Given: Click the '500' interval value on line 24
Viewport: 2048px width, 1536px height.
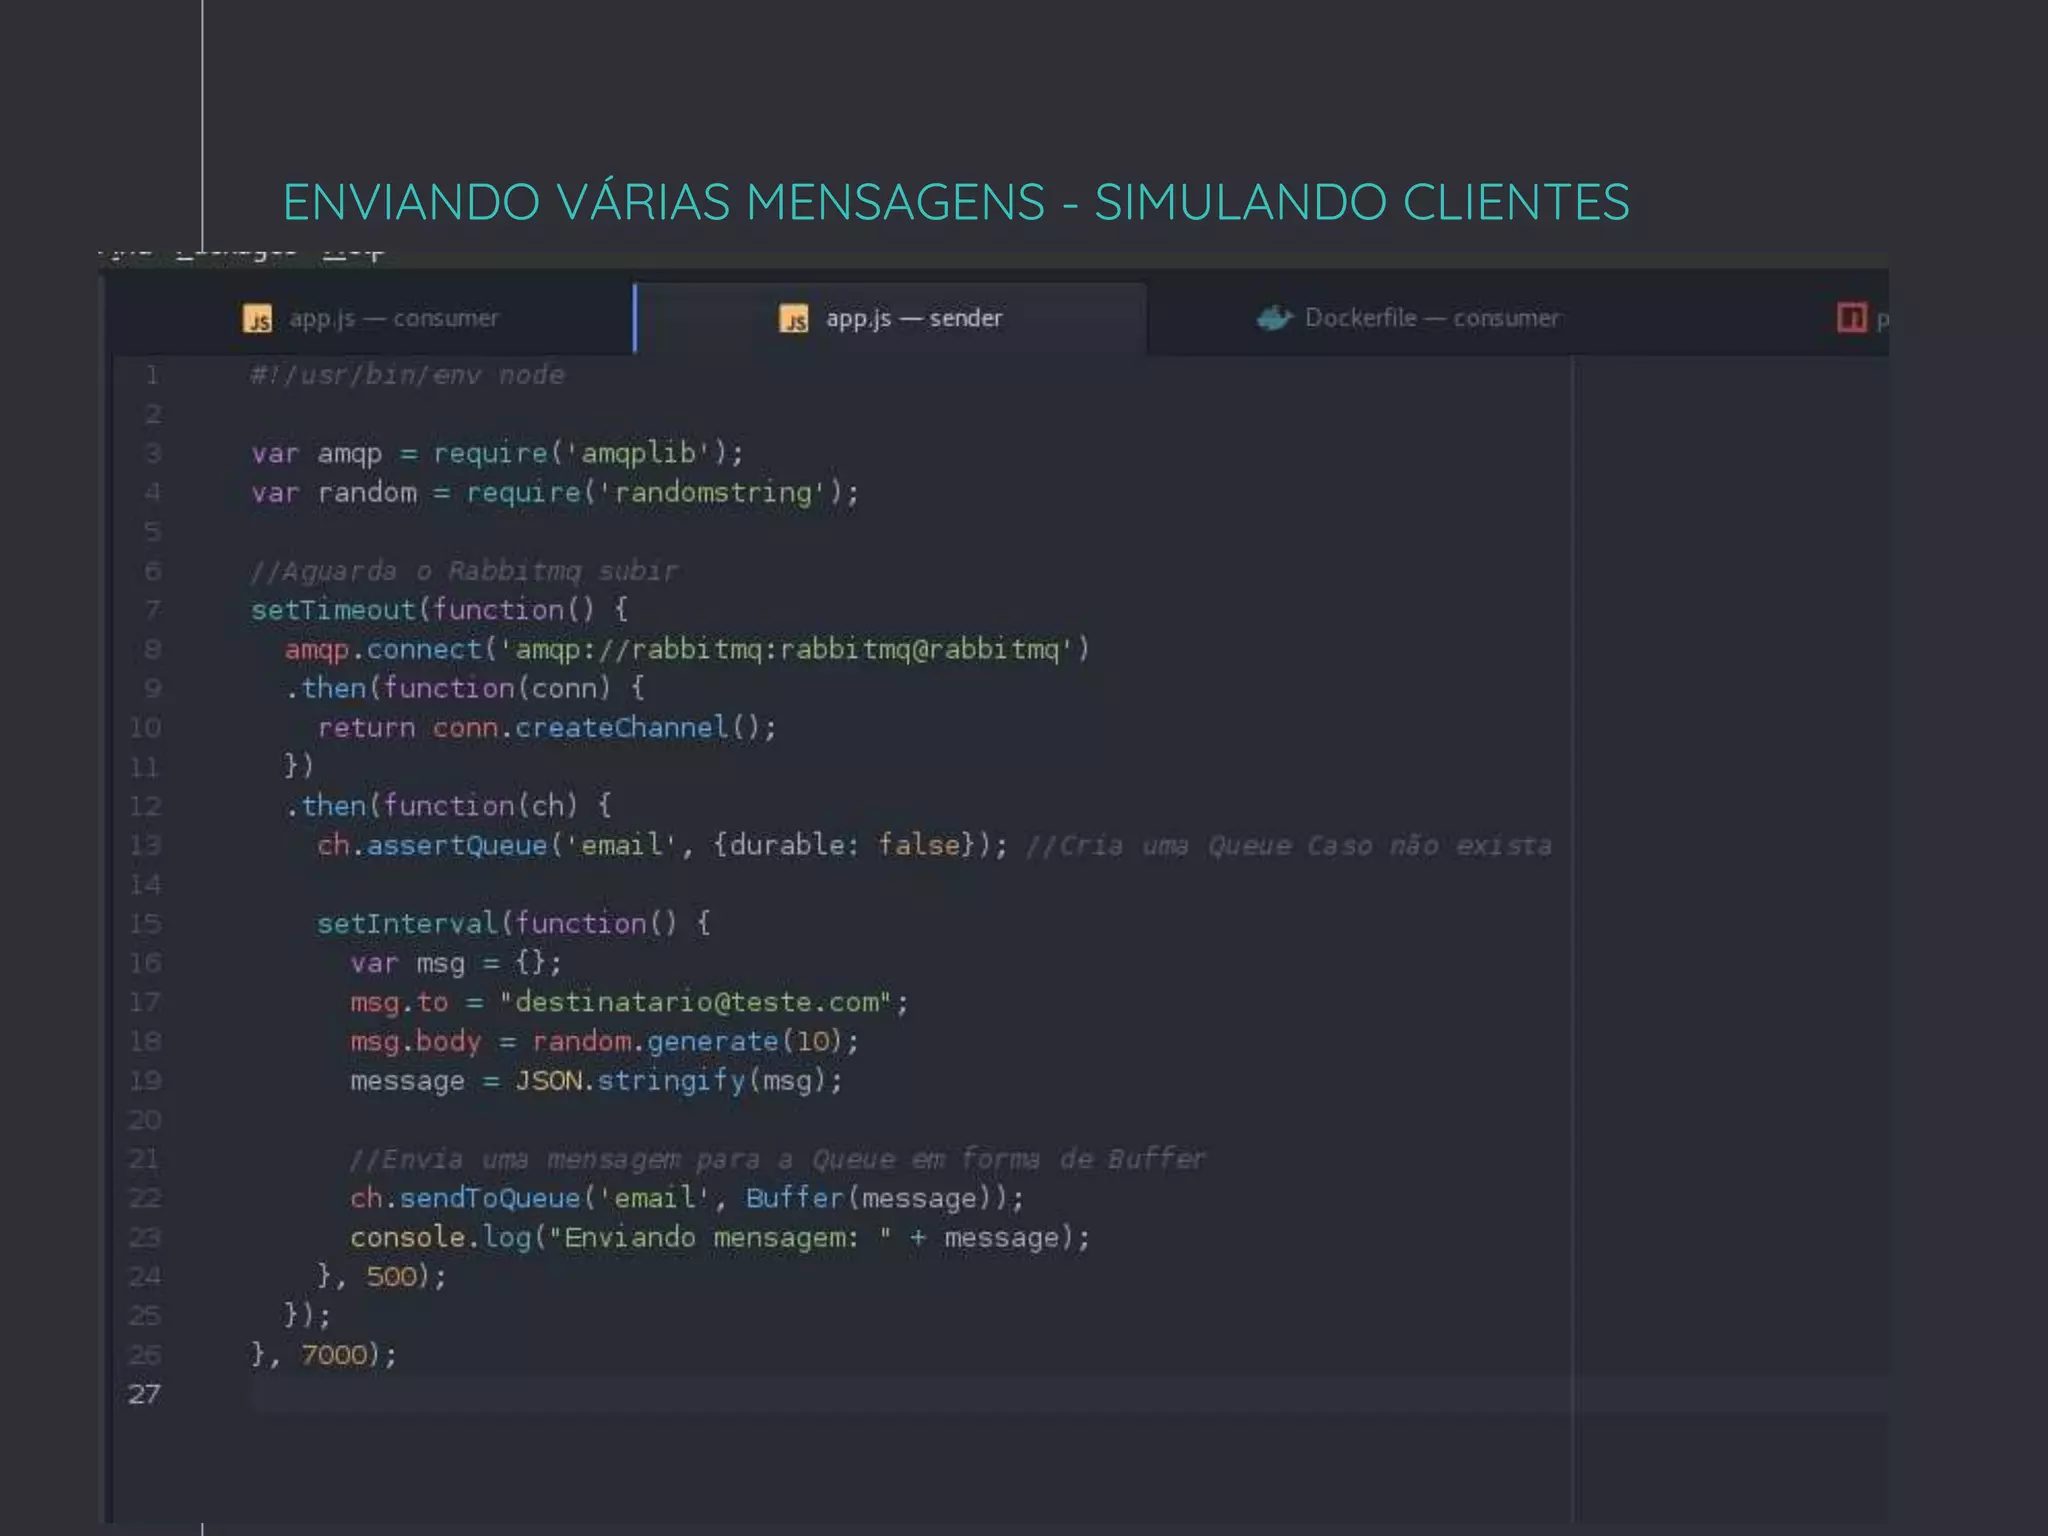Looking at the screenshot, I should [x=391, y=1277].
